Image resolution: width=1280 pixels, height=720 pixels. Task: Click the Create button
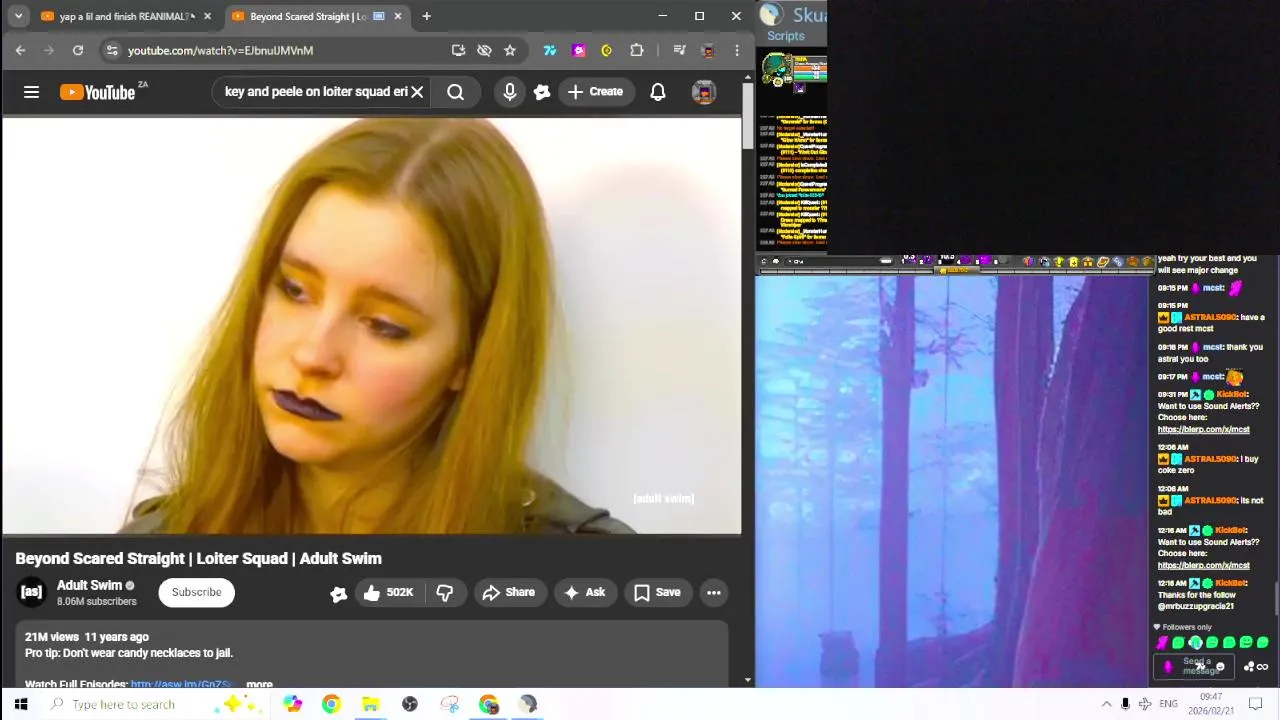click(595, 92)
